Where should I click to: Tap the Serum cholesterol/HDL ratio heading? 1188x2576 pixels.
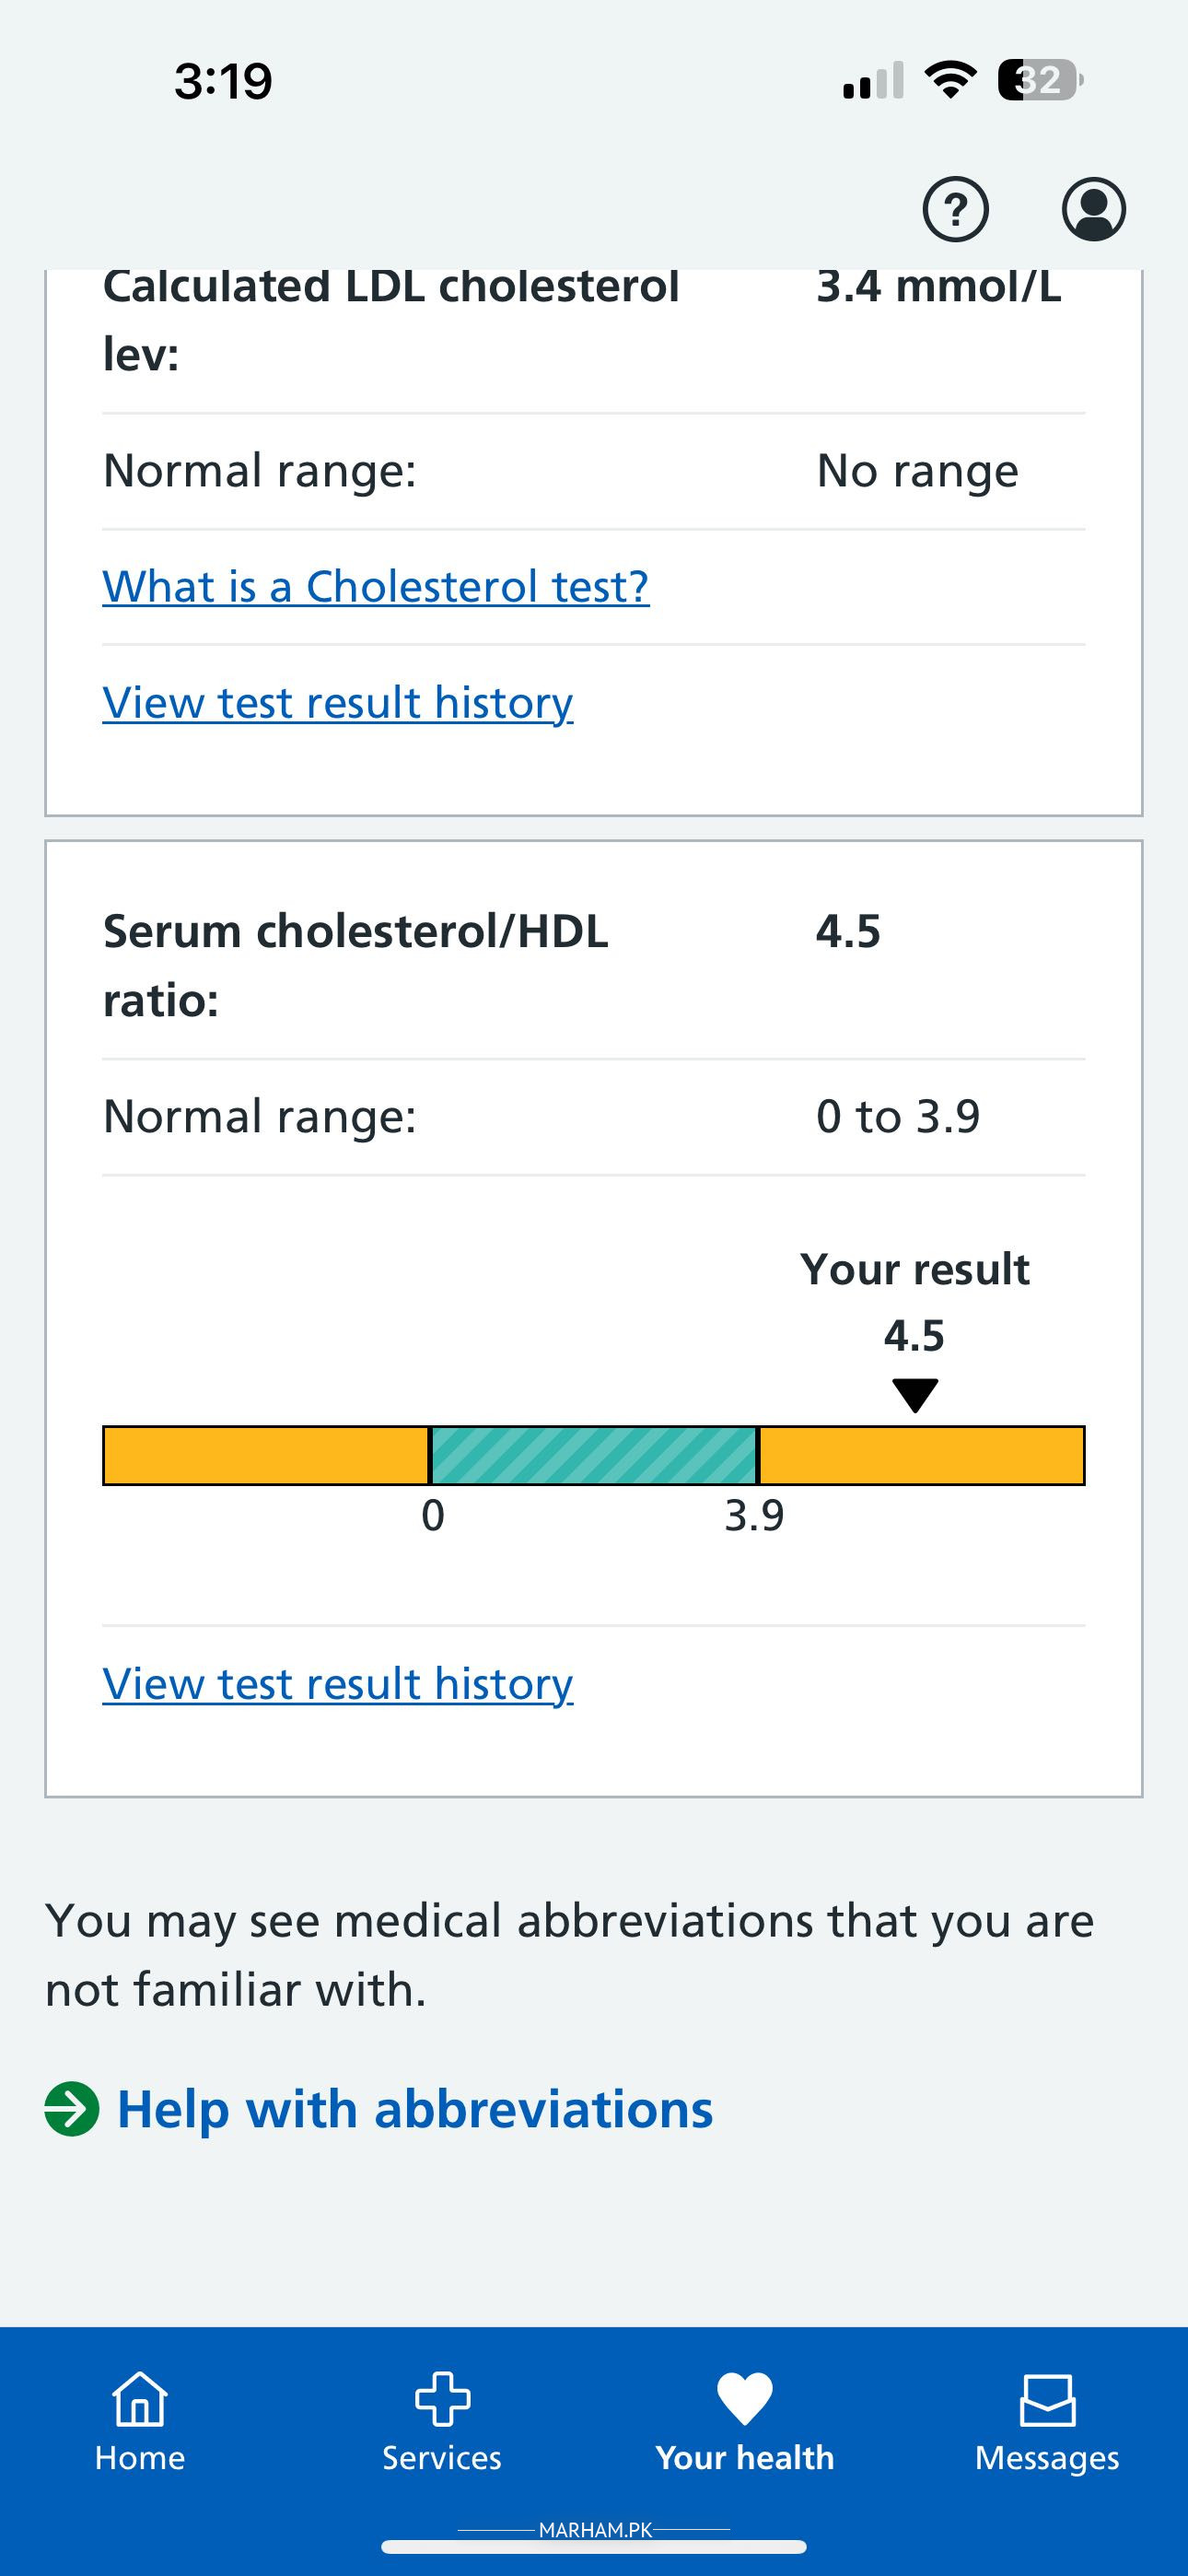point(356,965)
